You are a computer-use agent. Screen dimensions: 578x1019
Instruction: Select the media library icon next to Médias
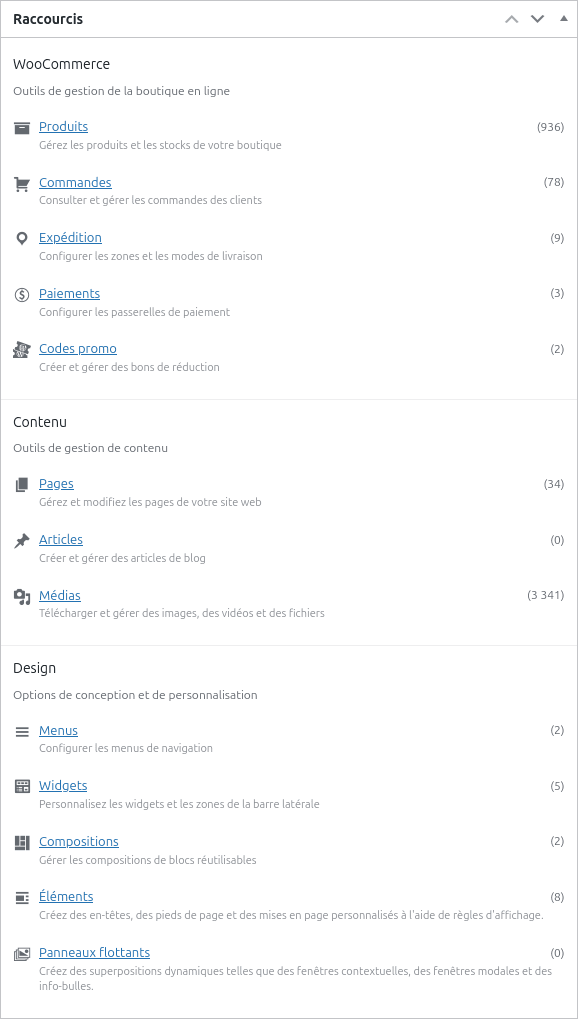click(21, 595)
